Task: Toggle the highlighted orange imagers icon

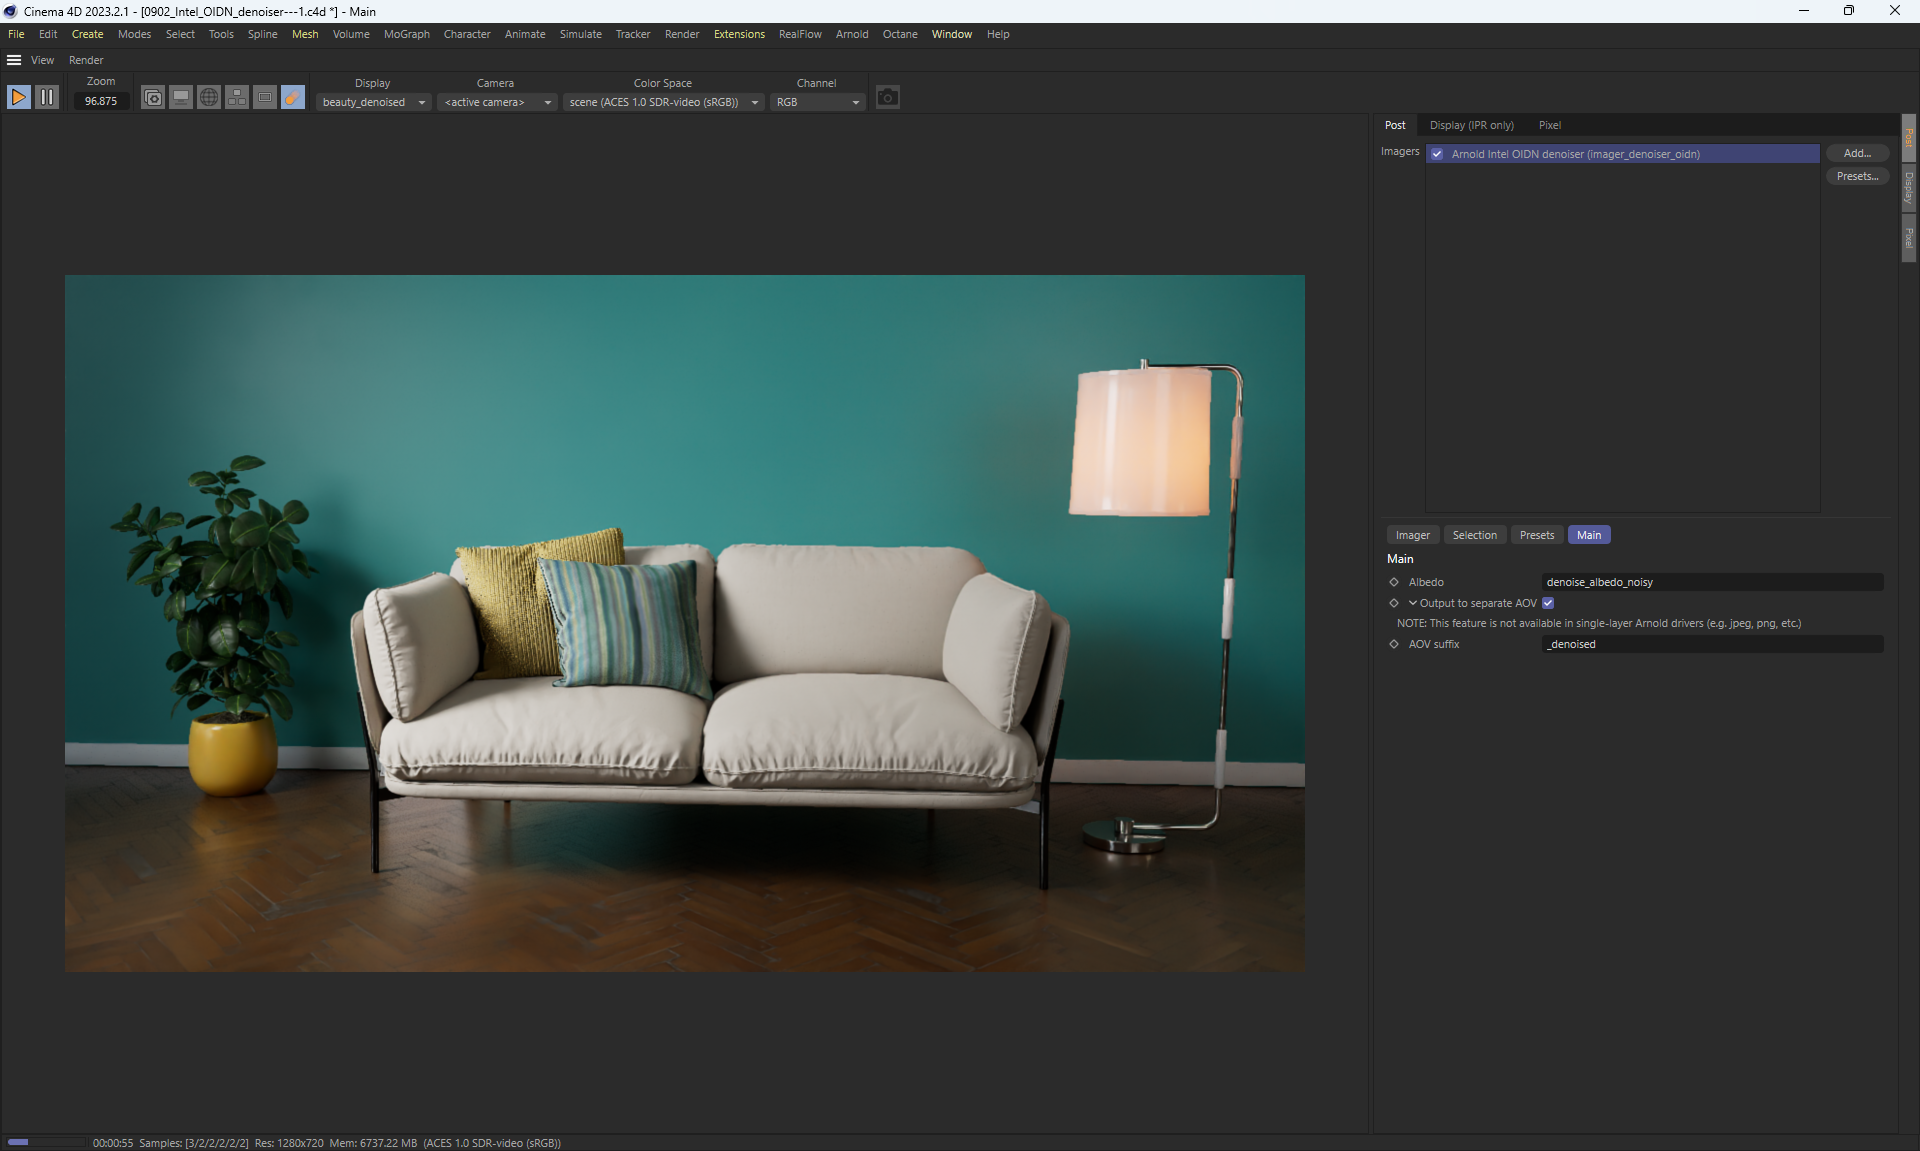Action: [293, 97]
